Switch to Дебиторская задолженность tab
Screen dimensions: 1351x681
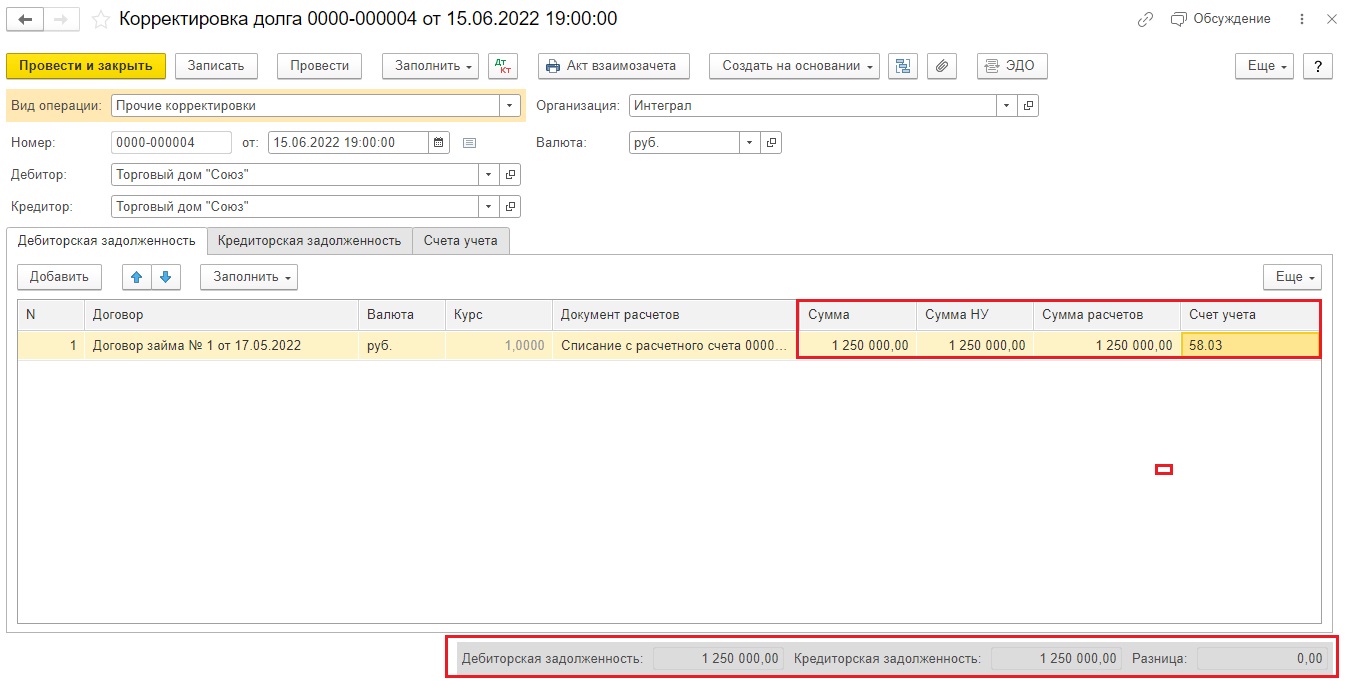[106, 241]
